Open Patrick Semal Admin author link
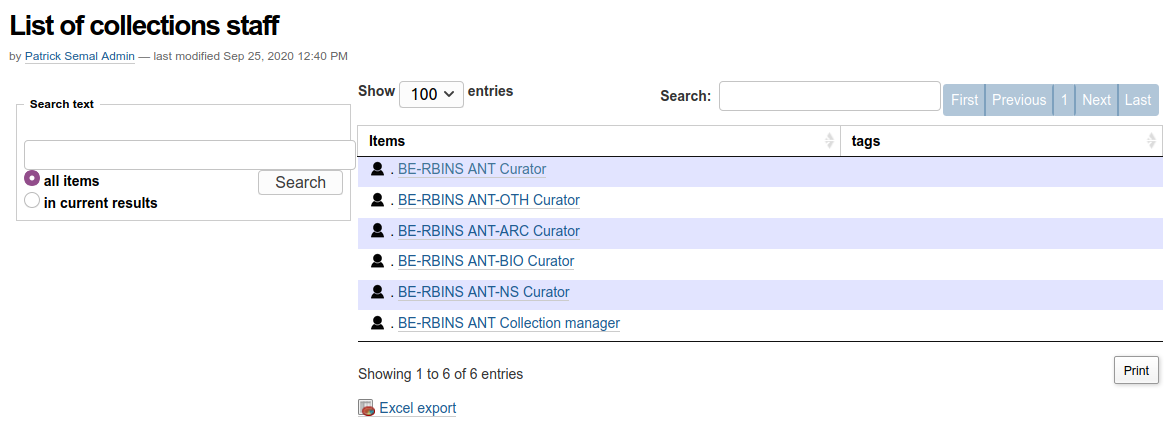Image resolution: width=1168 pixels, height=430 pixels. tap(79, 56)
